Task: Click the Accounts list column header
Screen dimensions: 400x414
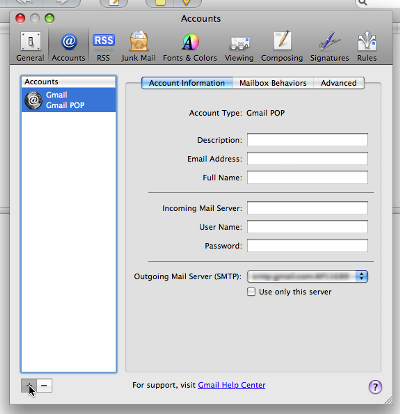Action: pyautogui.click(x=69, y=82)
